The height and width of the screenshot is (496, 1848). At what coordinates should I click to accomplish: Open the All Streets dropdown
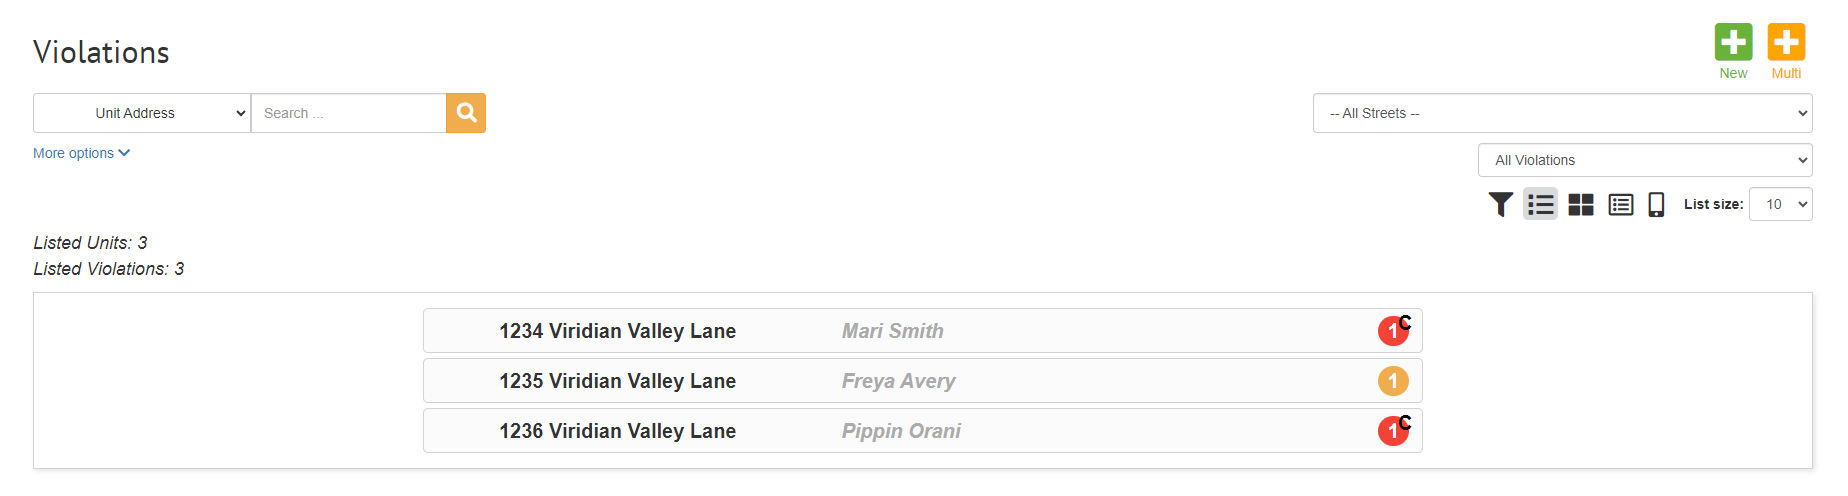(x=1562, y=113)
